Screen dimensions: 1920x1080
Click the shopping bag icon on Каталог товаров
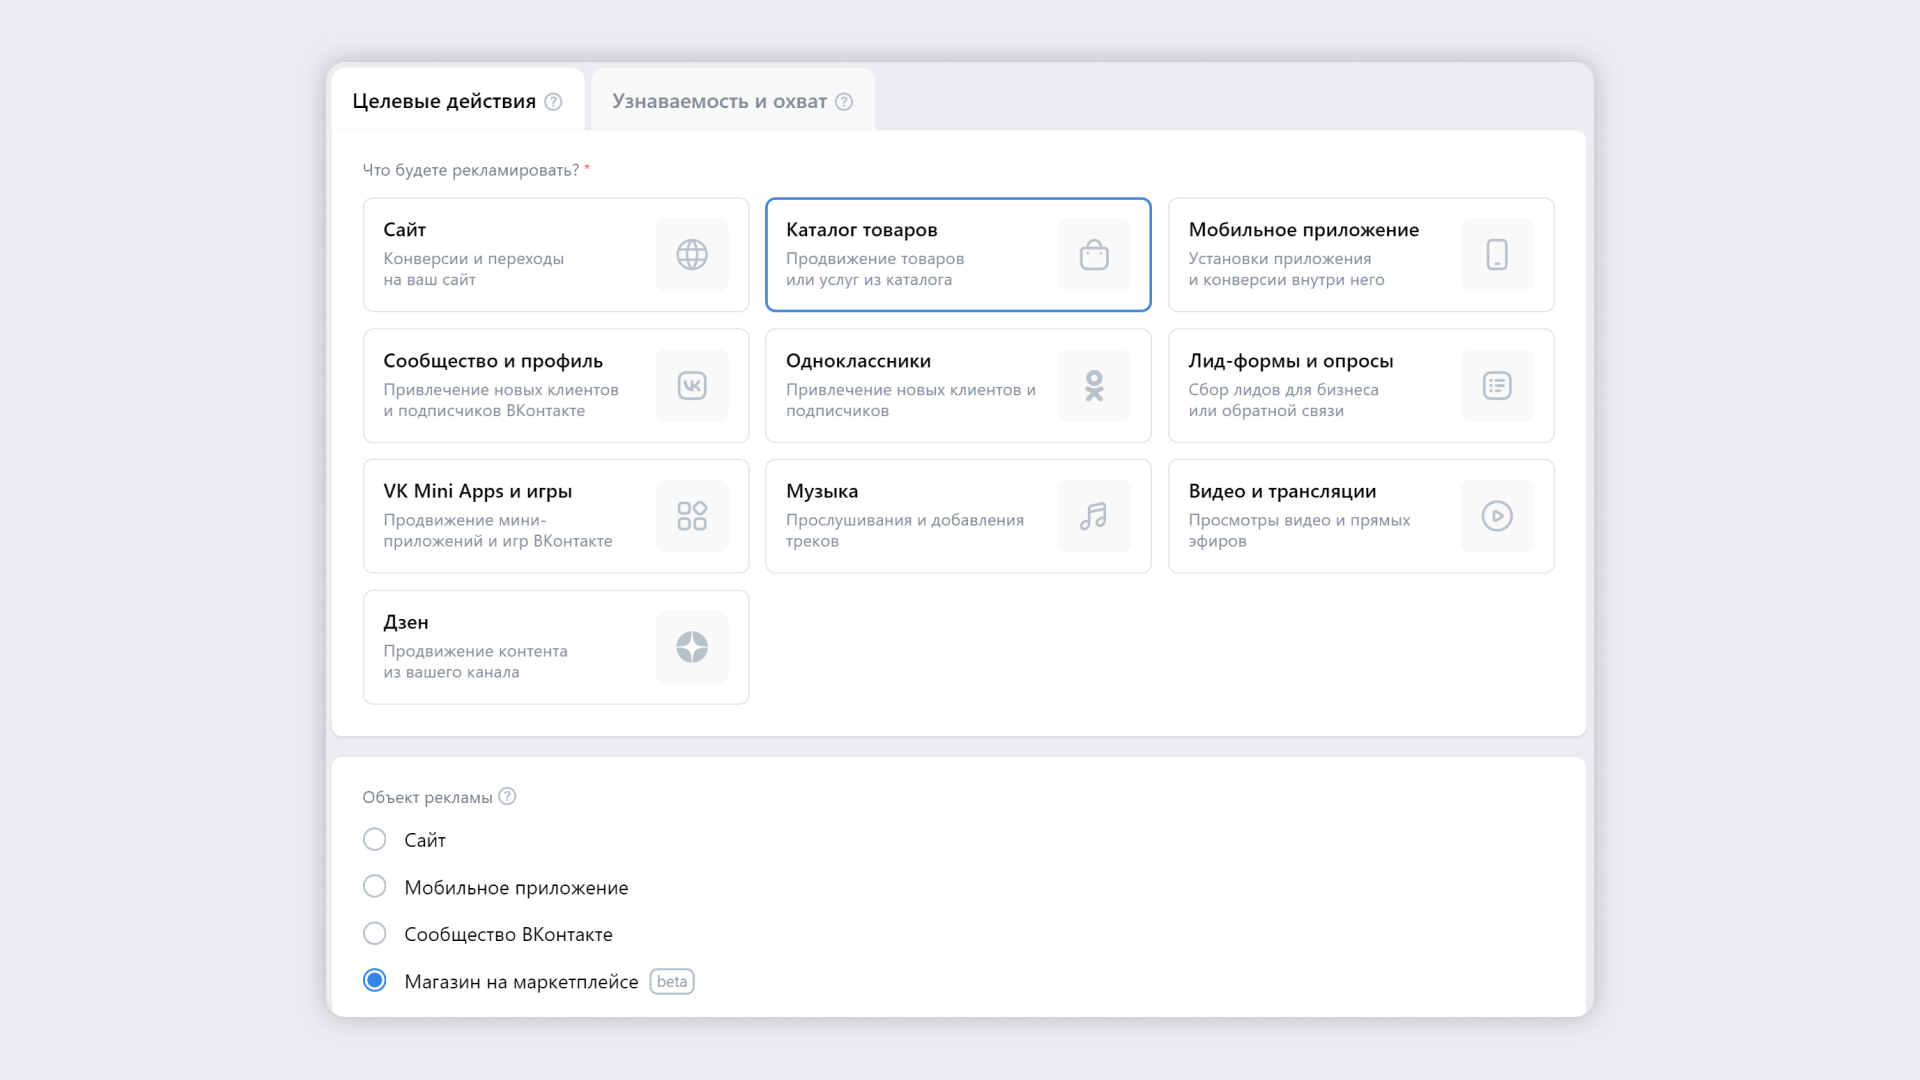[1094, 255]
